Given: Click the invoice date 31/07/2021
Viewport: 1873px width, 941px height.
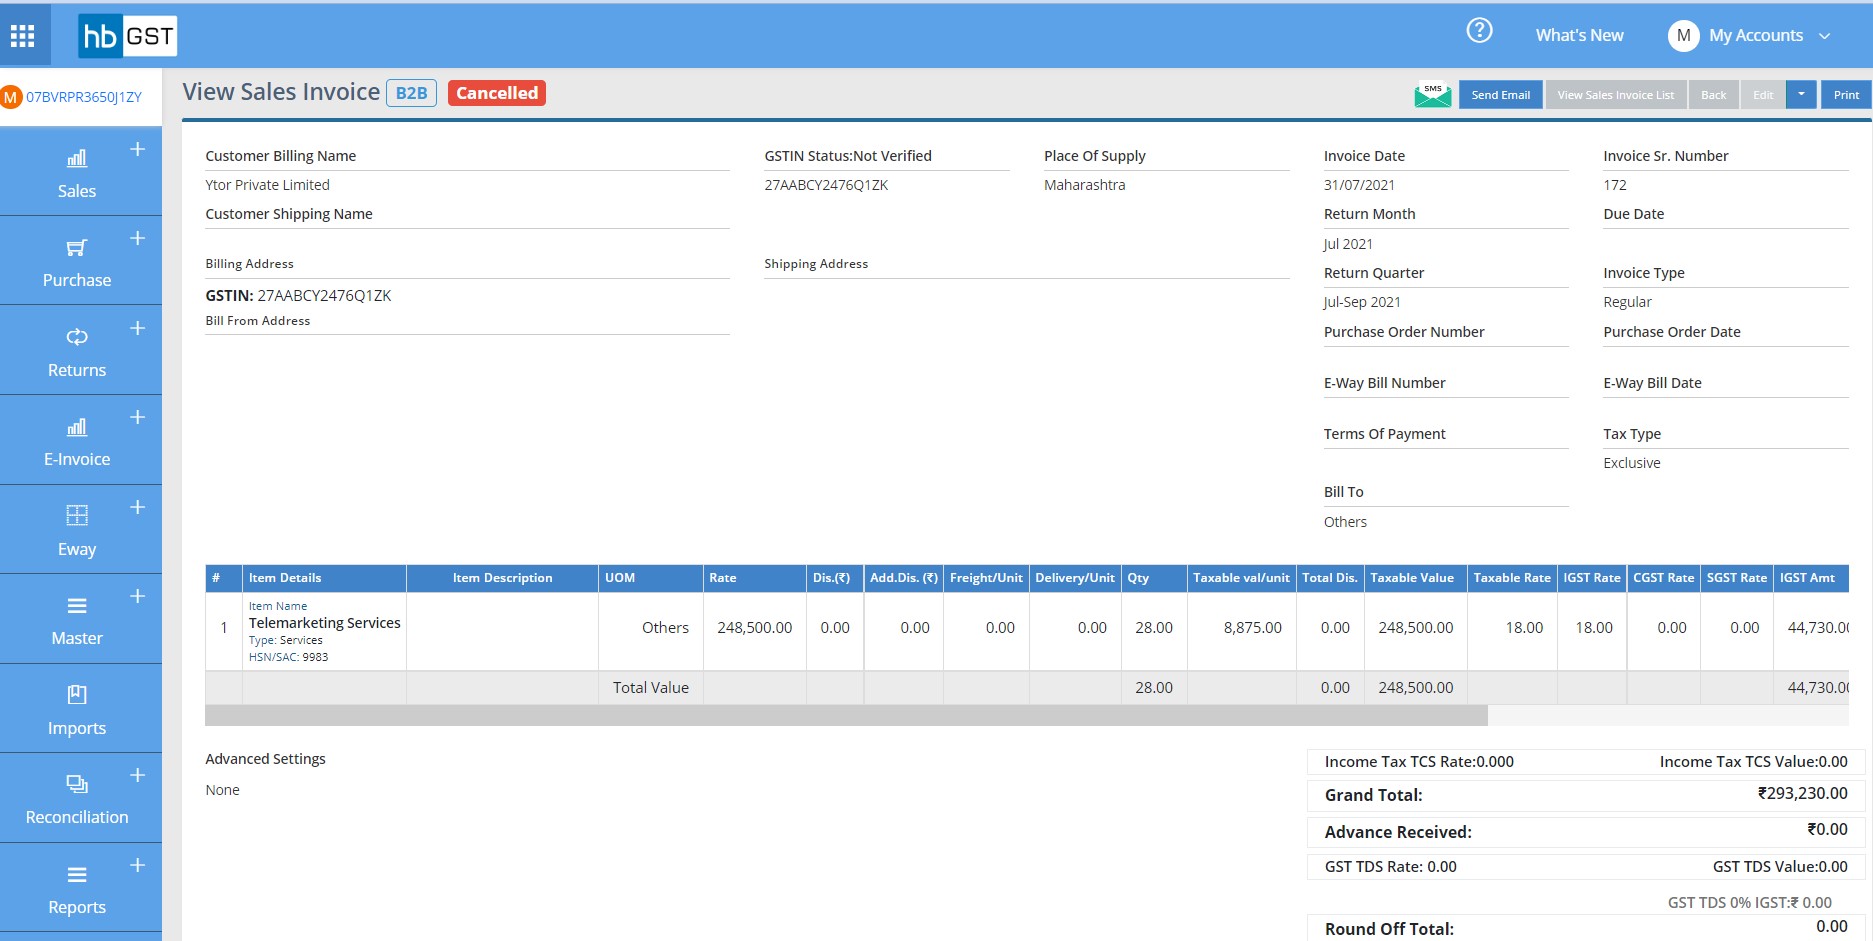Looking at the screenshot, I should (x=1359, y=185).
